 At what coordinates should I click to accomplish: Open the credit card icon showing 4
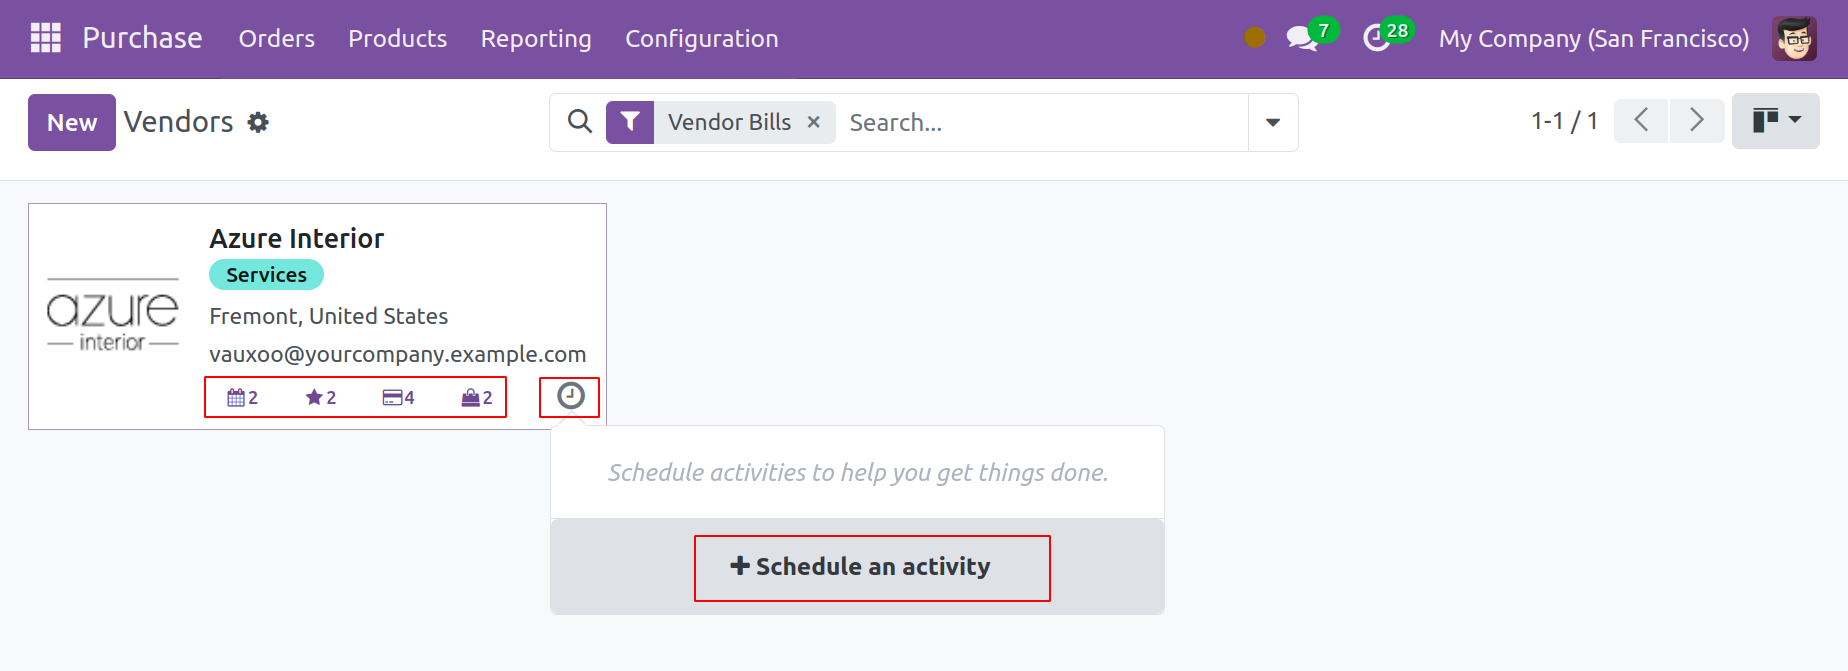coord(398,397)
